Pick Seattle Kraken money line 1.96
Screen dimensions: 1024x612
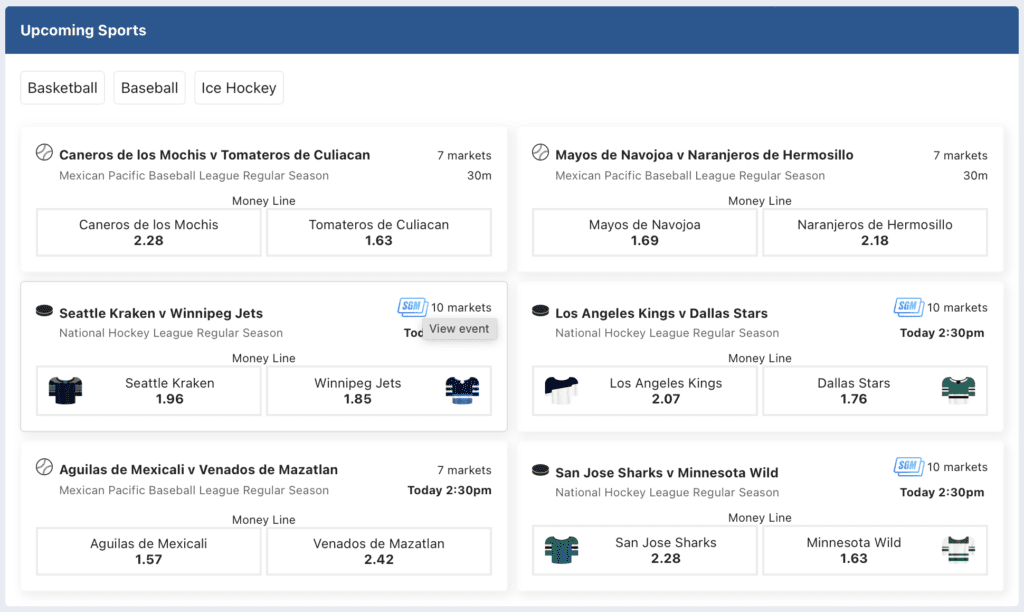149,391
